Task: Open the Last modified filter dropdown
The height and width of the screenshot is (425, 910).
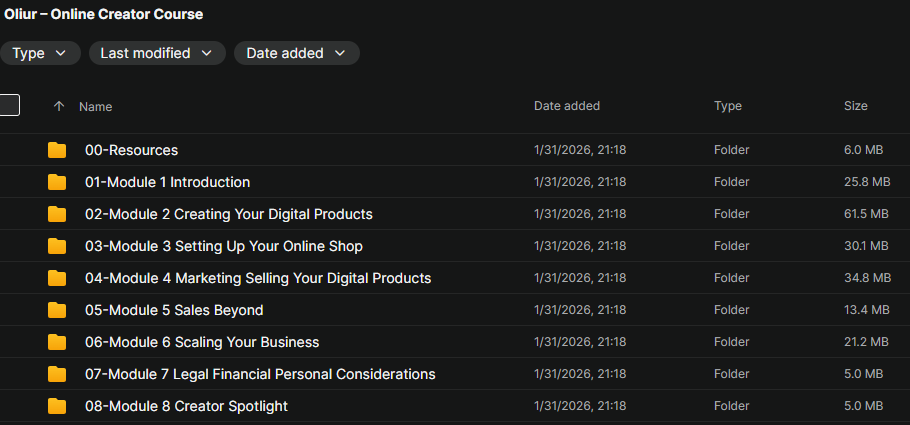Action: [x=156, y=53]
